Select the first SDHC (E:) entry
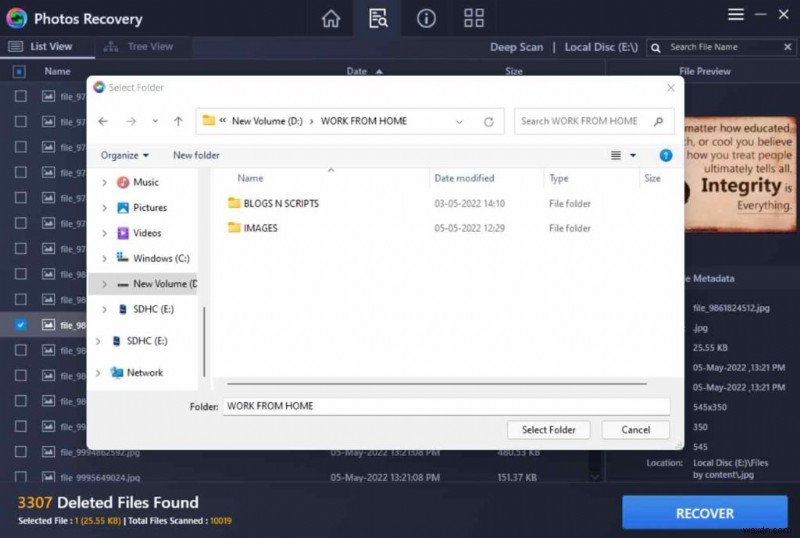 (153, 309)
